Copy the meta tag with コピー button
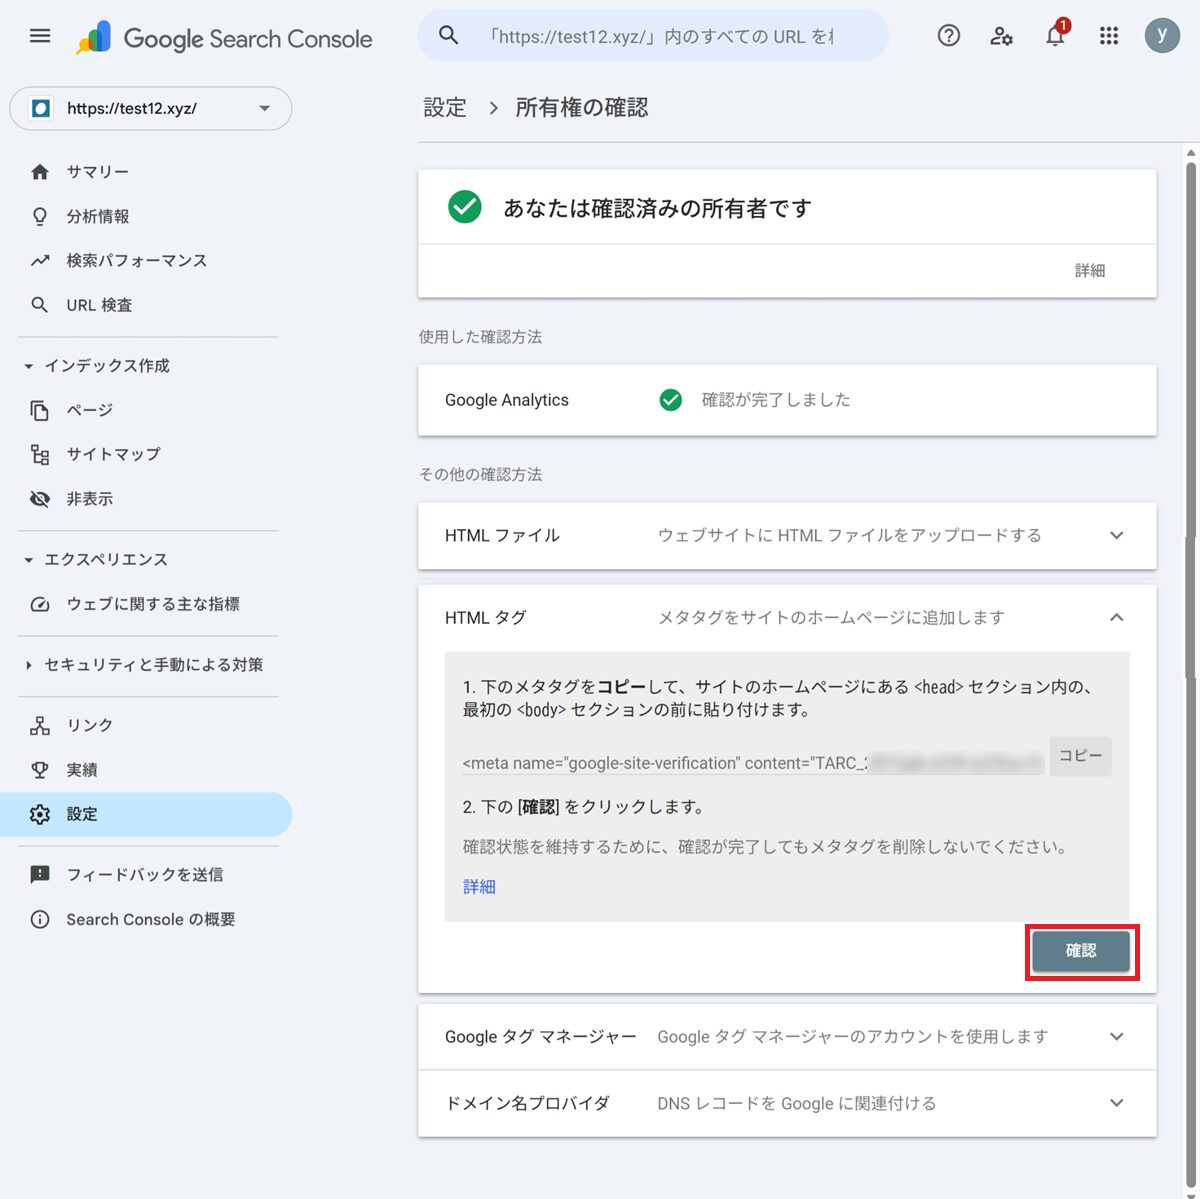 coord(1080,756)
